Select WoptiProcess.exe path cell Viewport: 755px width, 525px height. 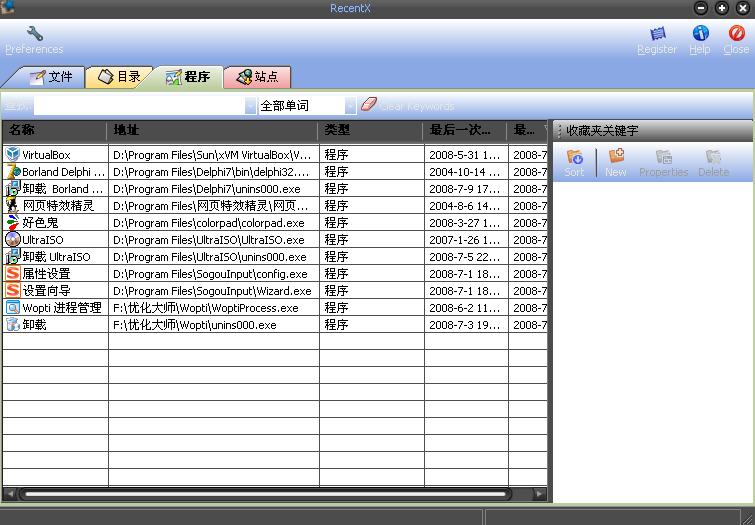coord(214,308)
